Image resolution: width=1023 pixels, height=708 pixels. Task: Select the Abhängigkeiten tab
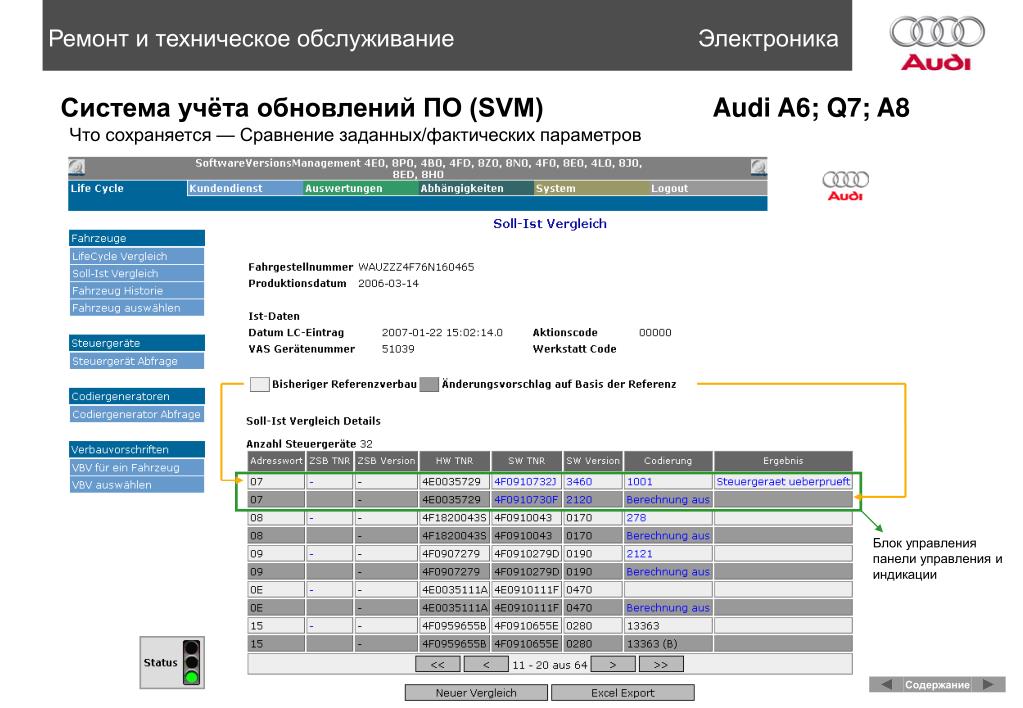point(476,188)
